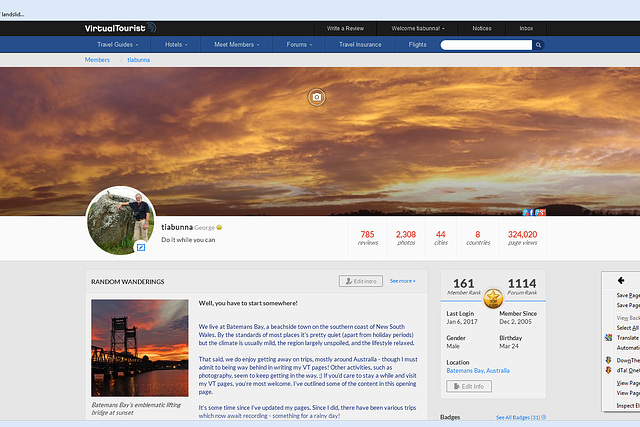Open the Batemans Bay lifting bridge photo
640x427 pixels.
tap(140, 348)
